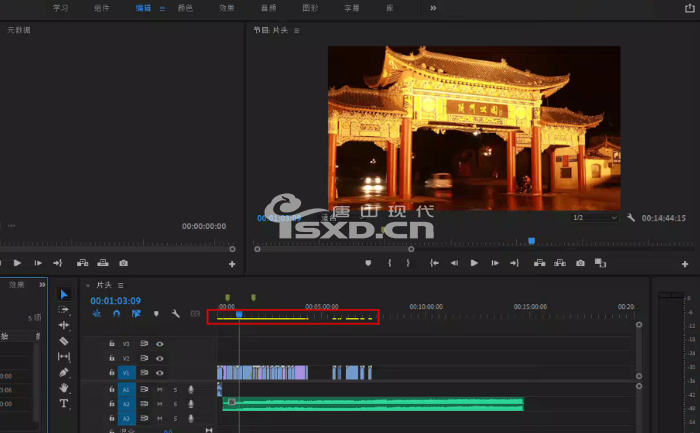Switch to 效果 workspace tab
Screen dimensions: 700x433
pyautogui.click(x=227, y=8)
